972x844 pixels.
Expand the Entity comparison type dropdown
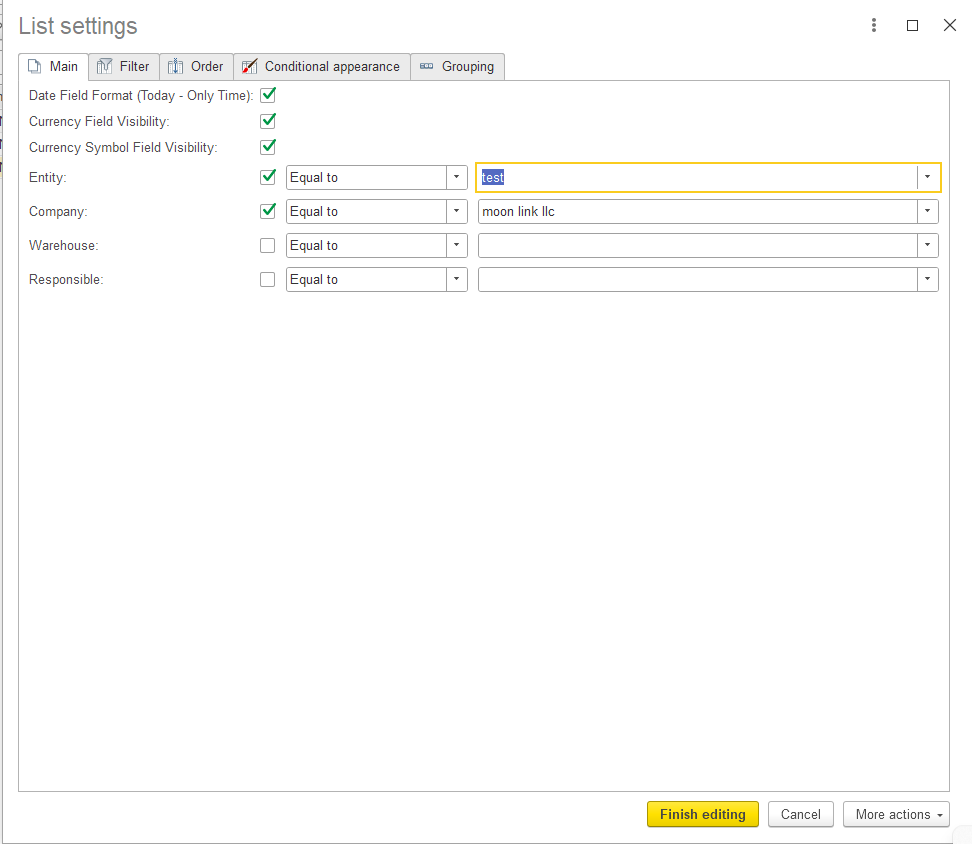click(x=456, y=177)
